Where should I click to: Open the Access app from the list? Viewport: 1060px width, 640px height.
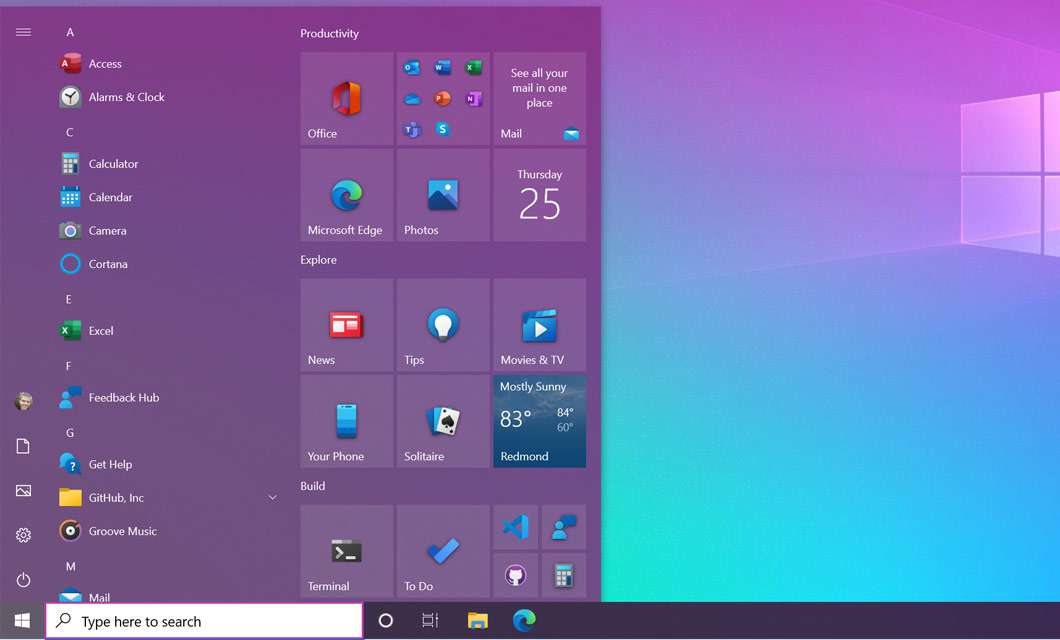(169, 64)
